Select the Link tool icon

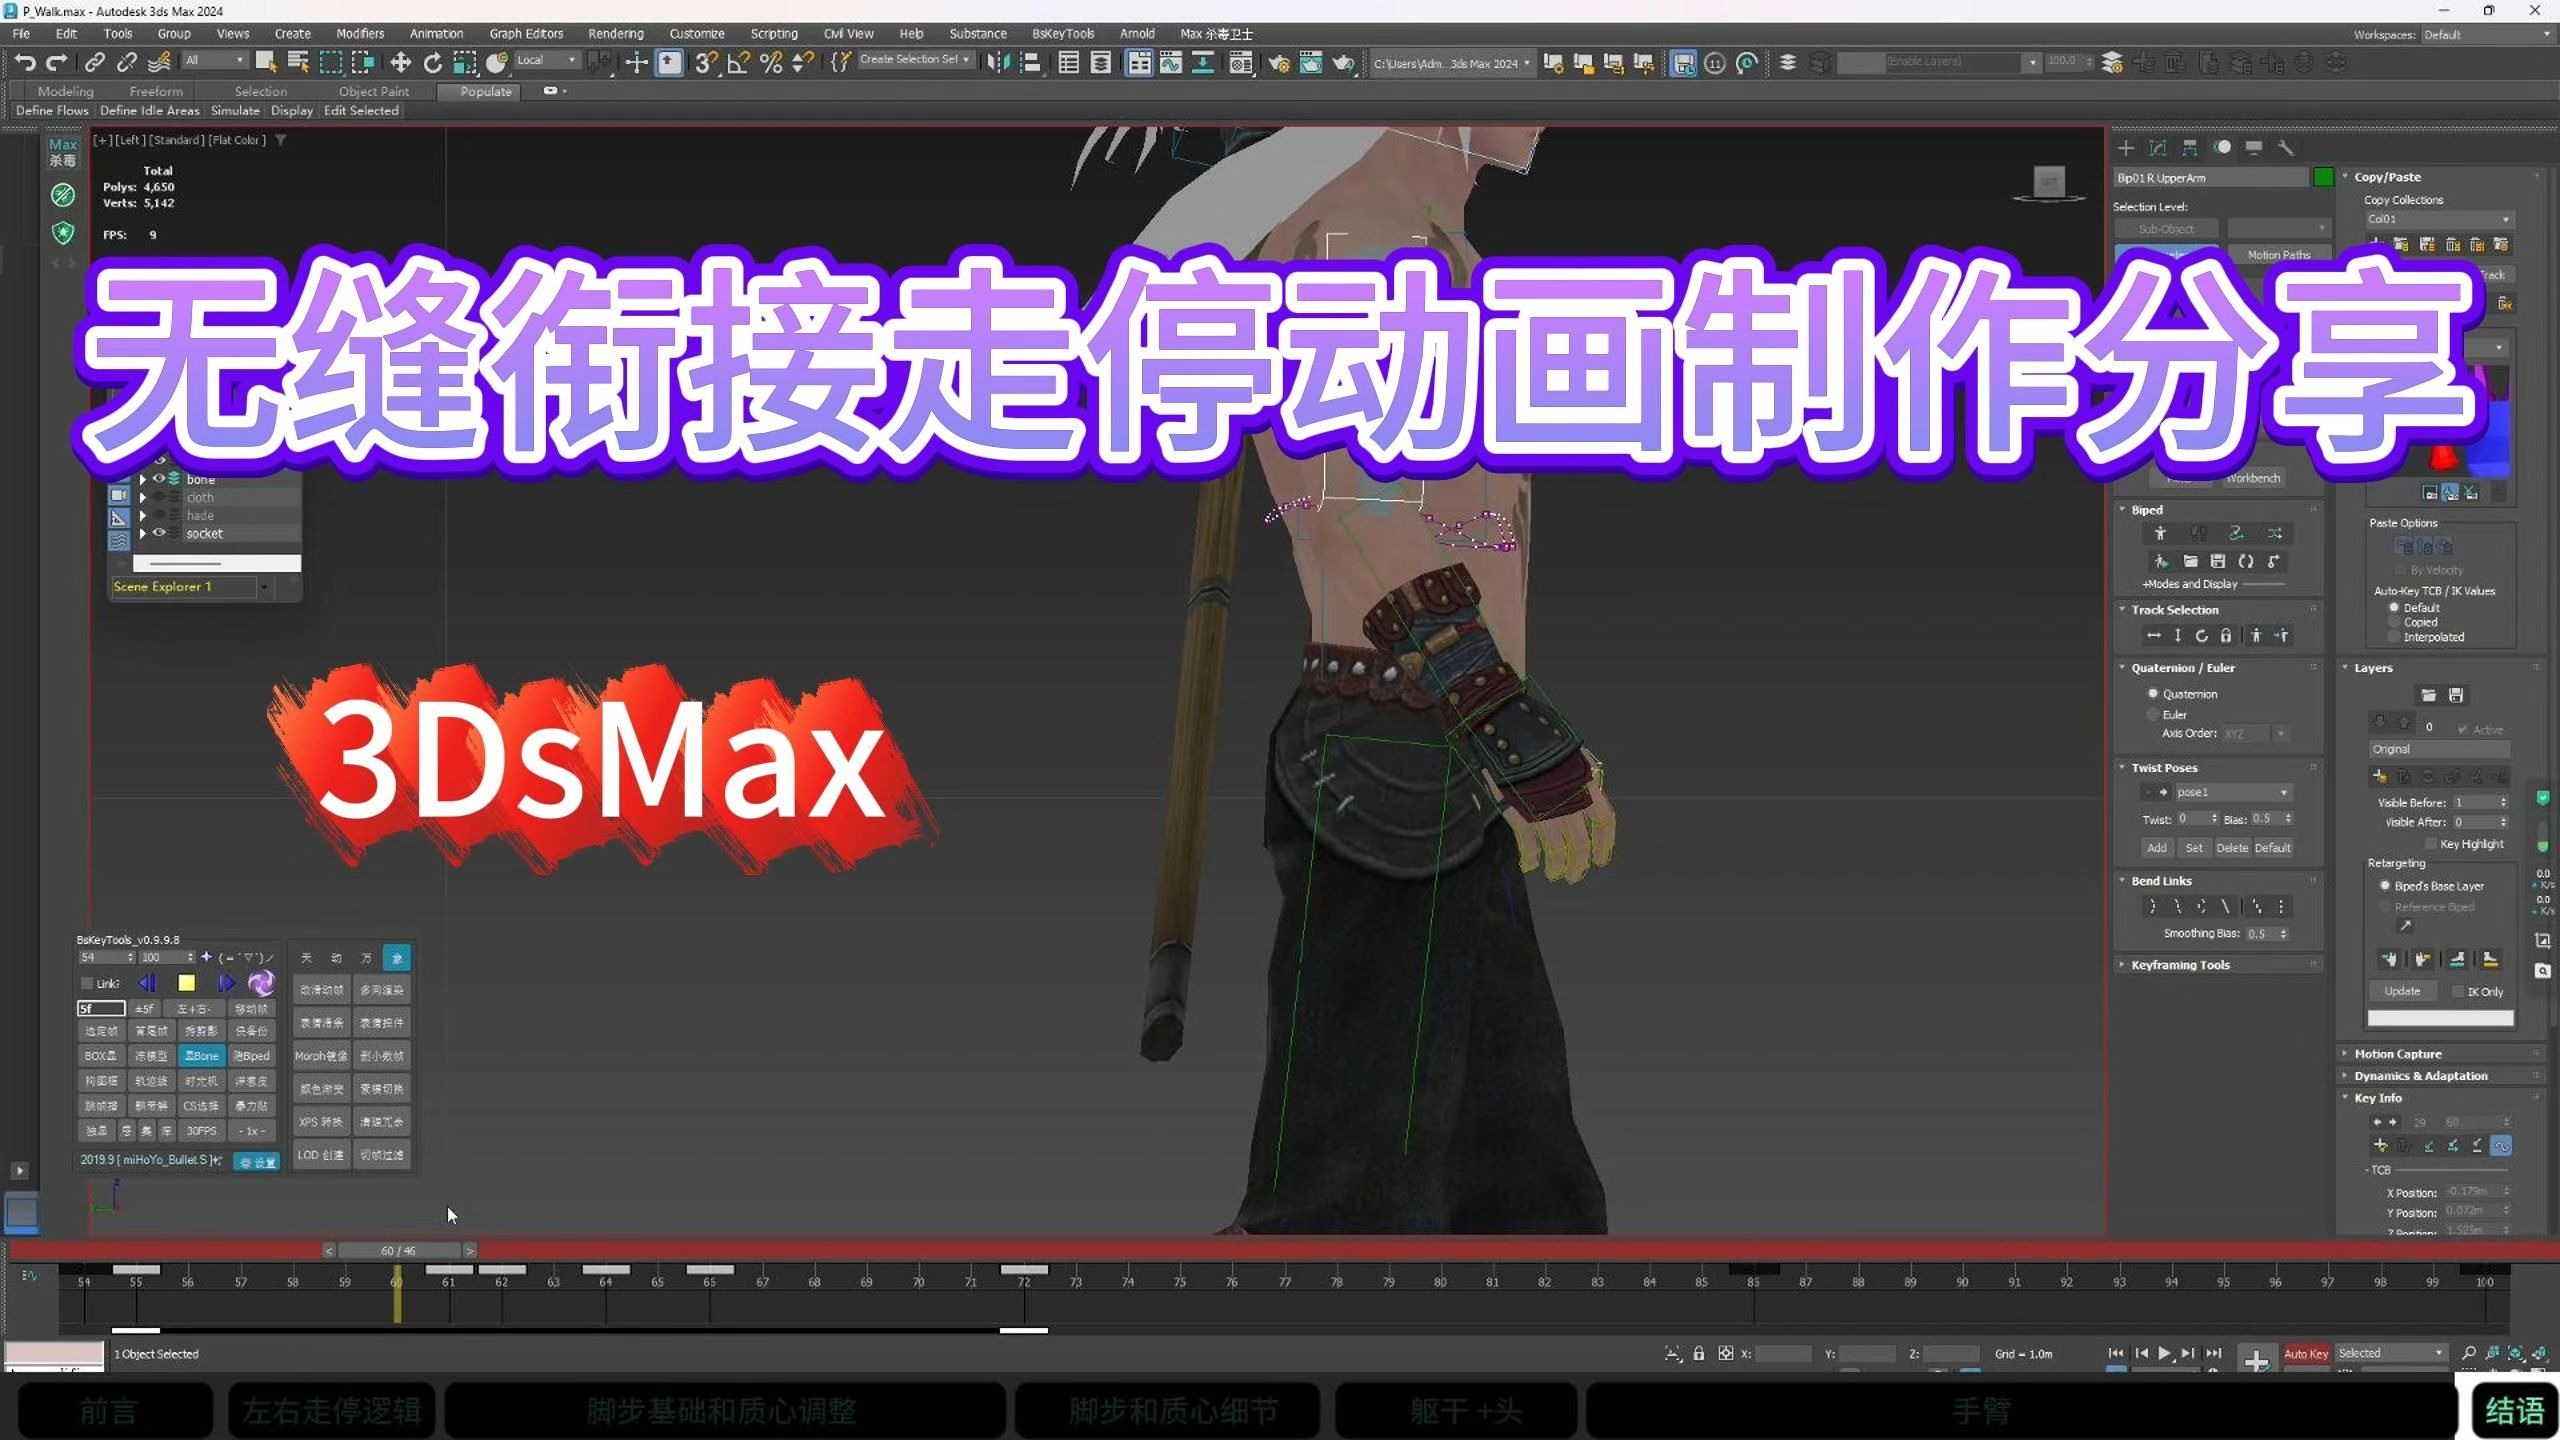pyautogui.click(x=94, y=62)
